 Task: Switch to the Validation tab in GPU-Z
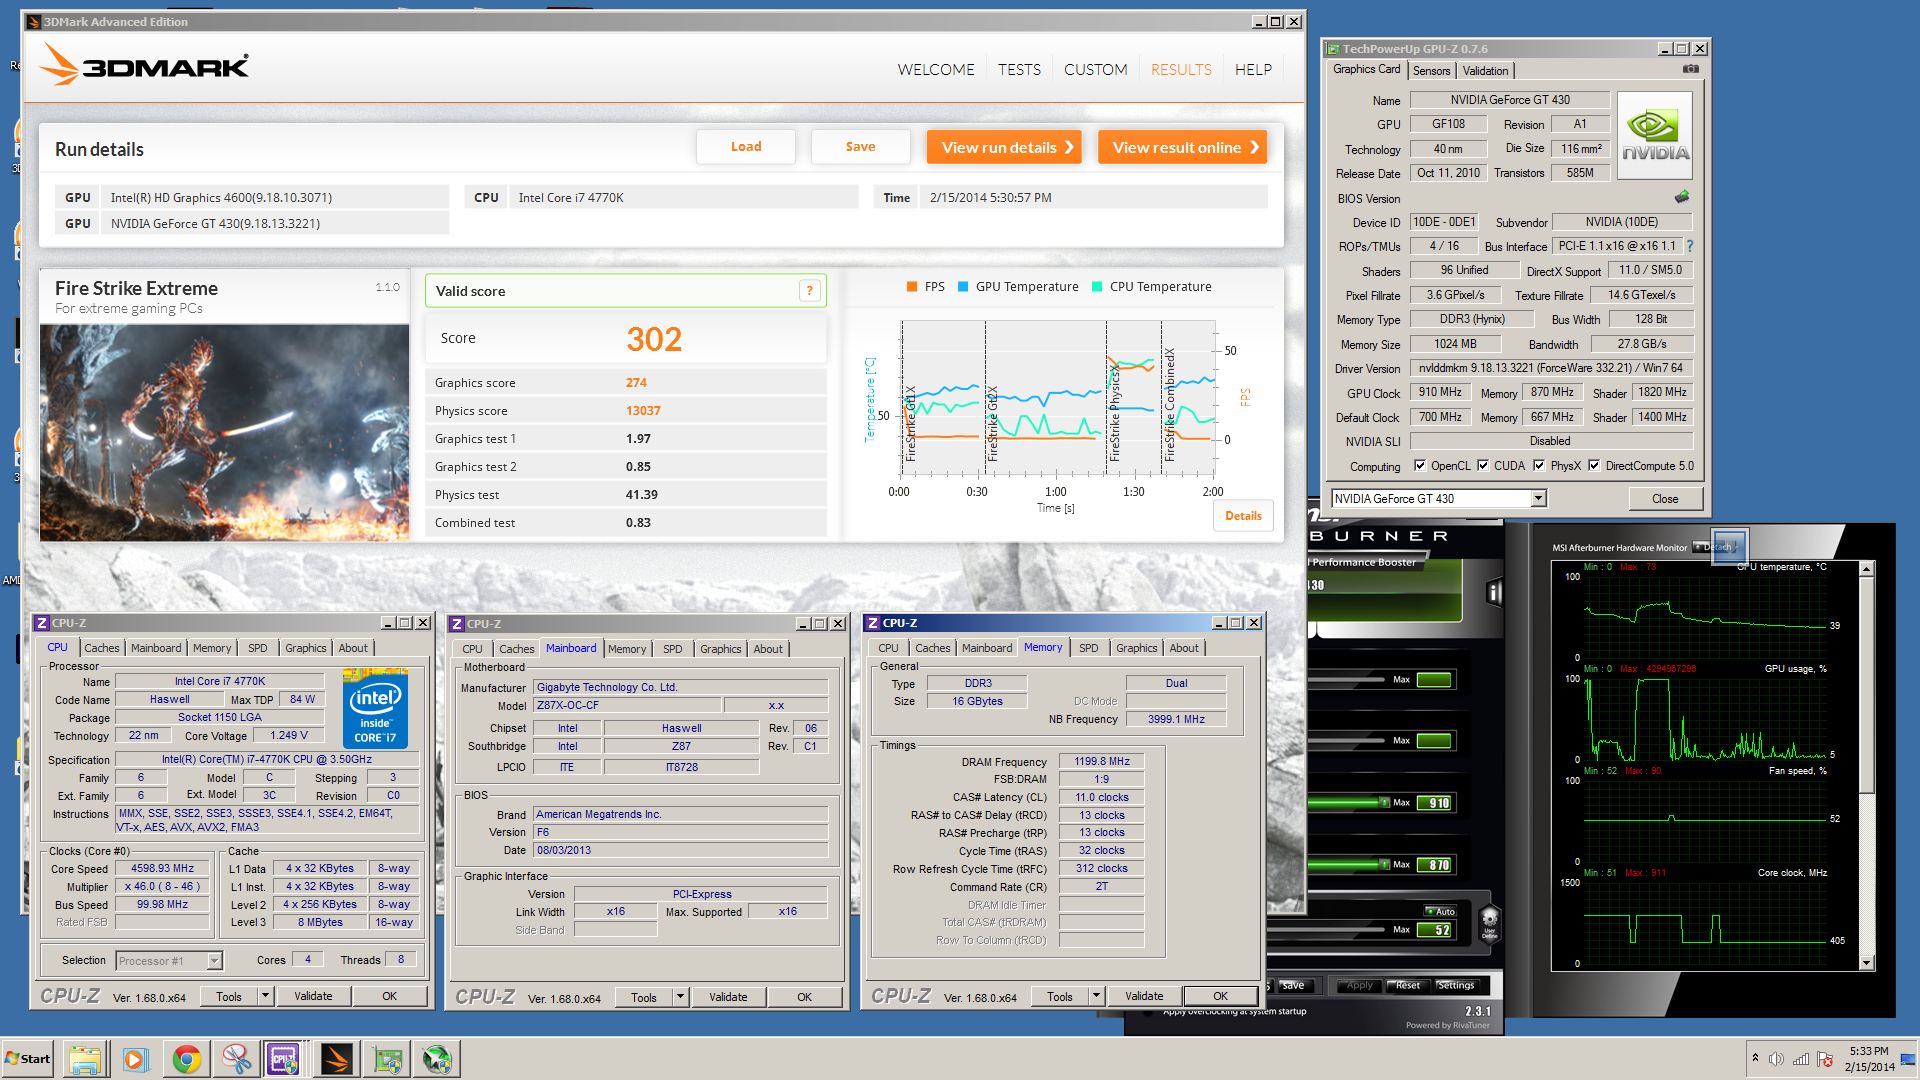point(1485,70)
